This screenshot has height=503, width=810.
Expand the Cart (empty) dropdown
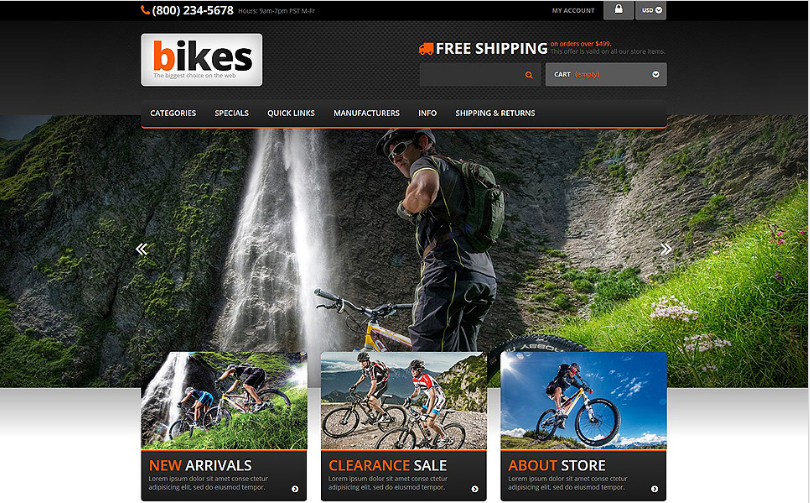[606, 74]
